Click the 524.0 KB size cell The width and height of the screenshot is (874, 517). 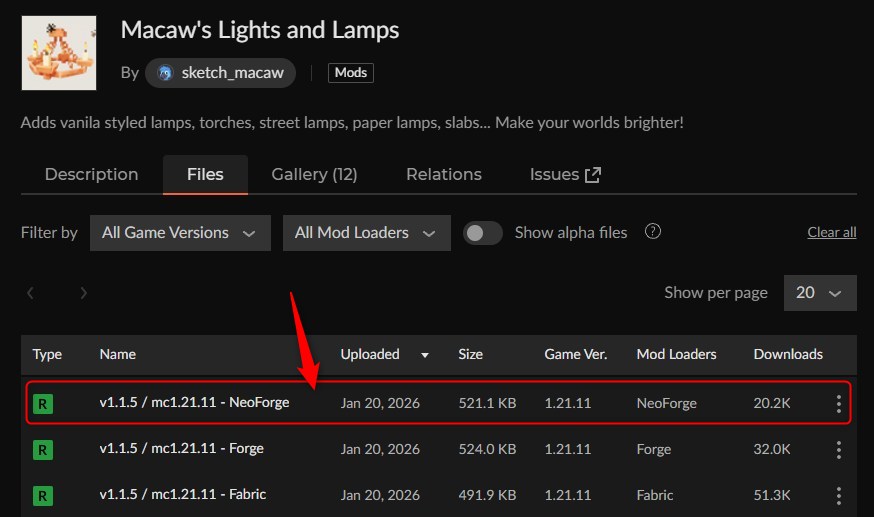pos(487,450)
